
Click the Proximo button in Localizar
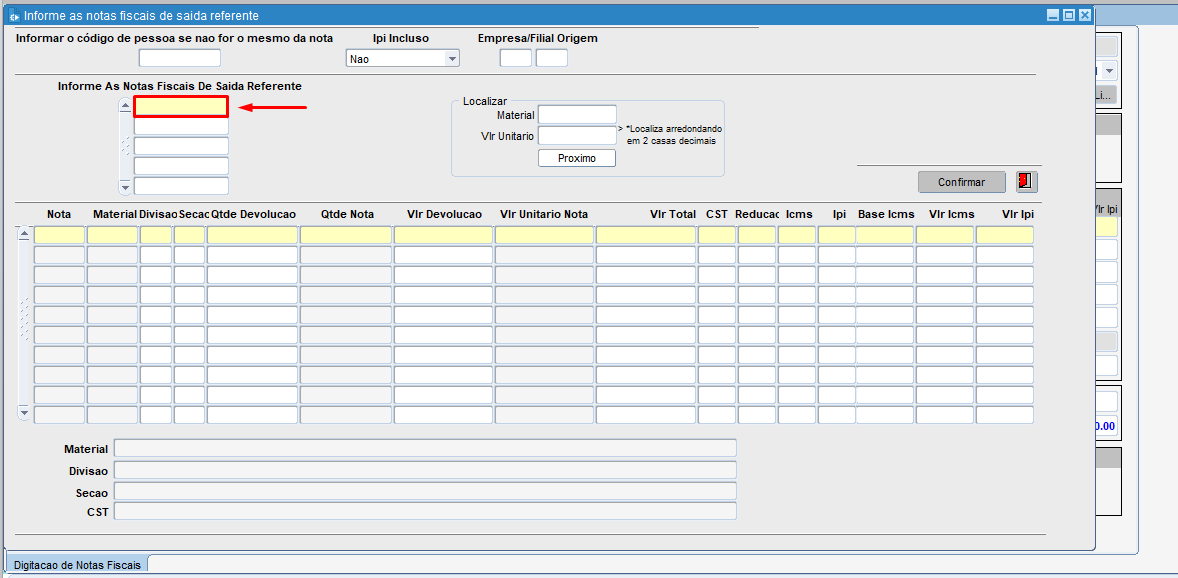577,159
